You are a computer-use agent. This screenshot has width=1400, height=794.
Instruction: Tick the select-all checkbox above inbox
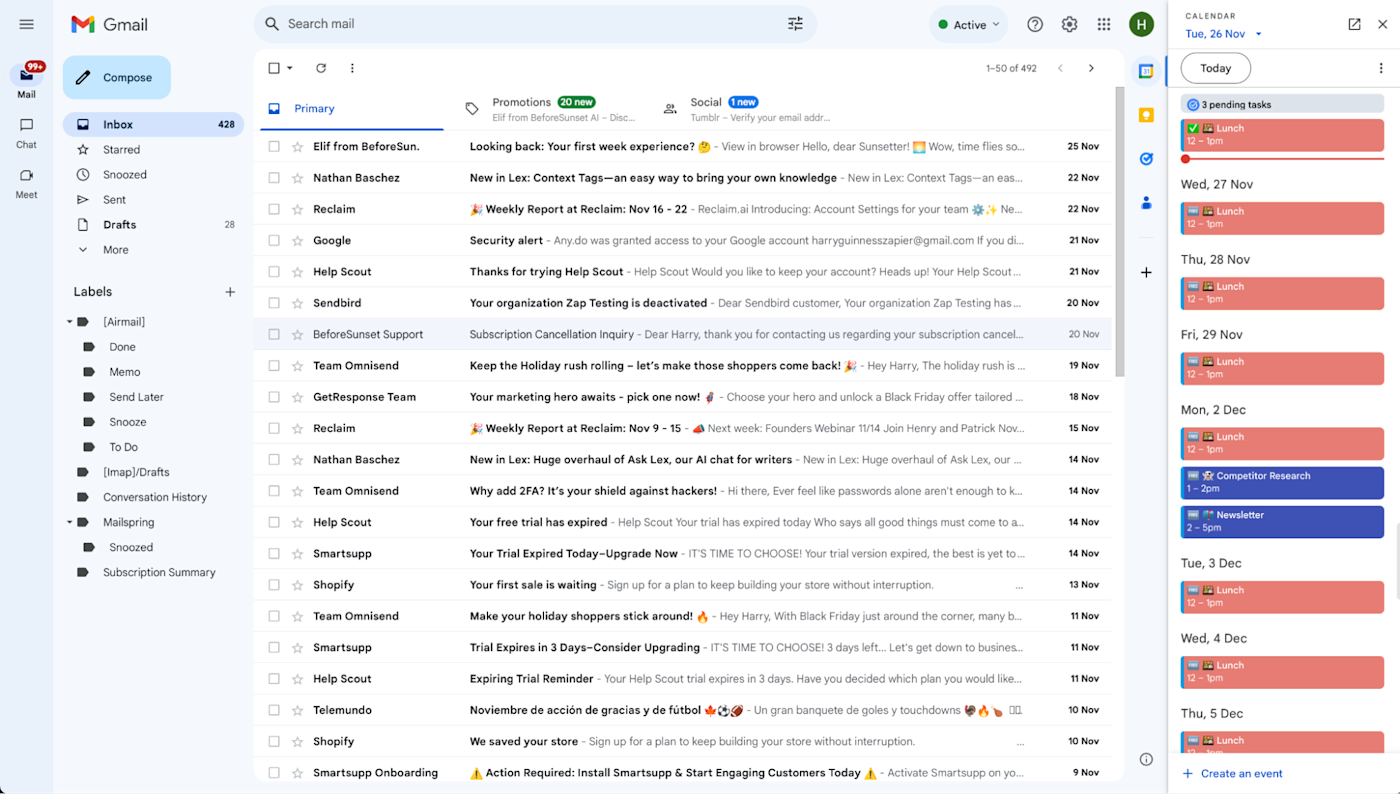(274, 68)
